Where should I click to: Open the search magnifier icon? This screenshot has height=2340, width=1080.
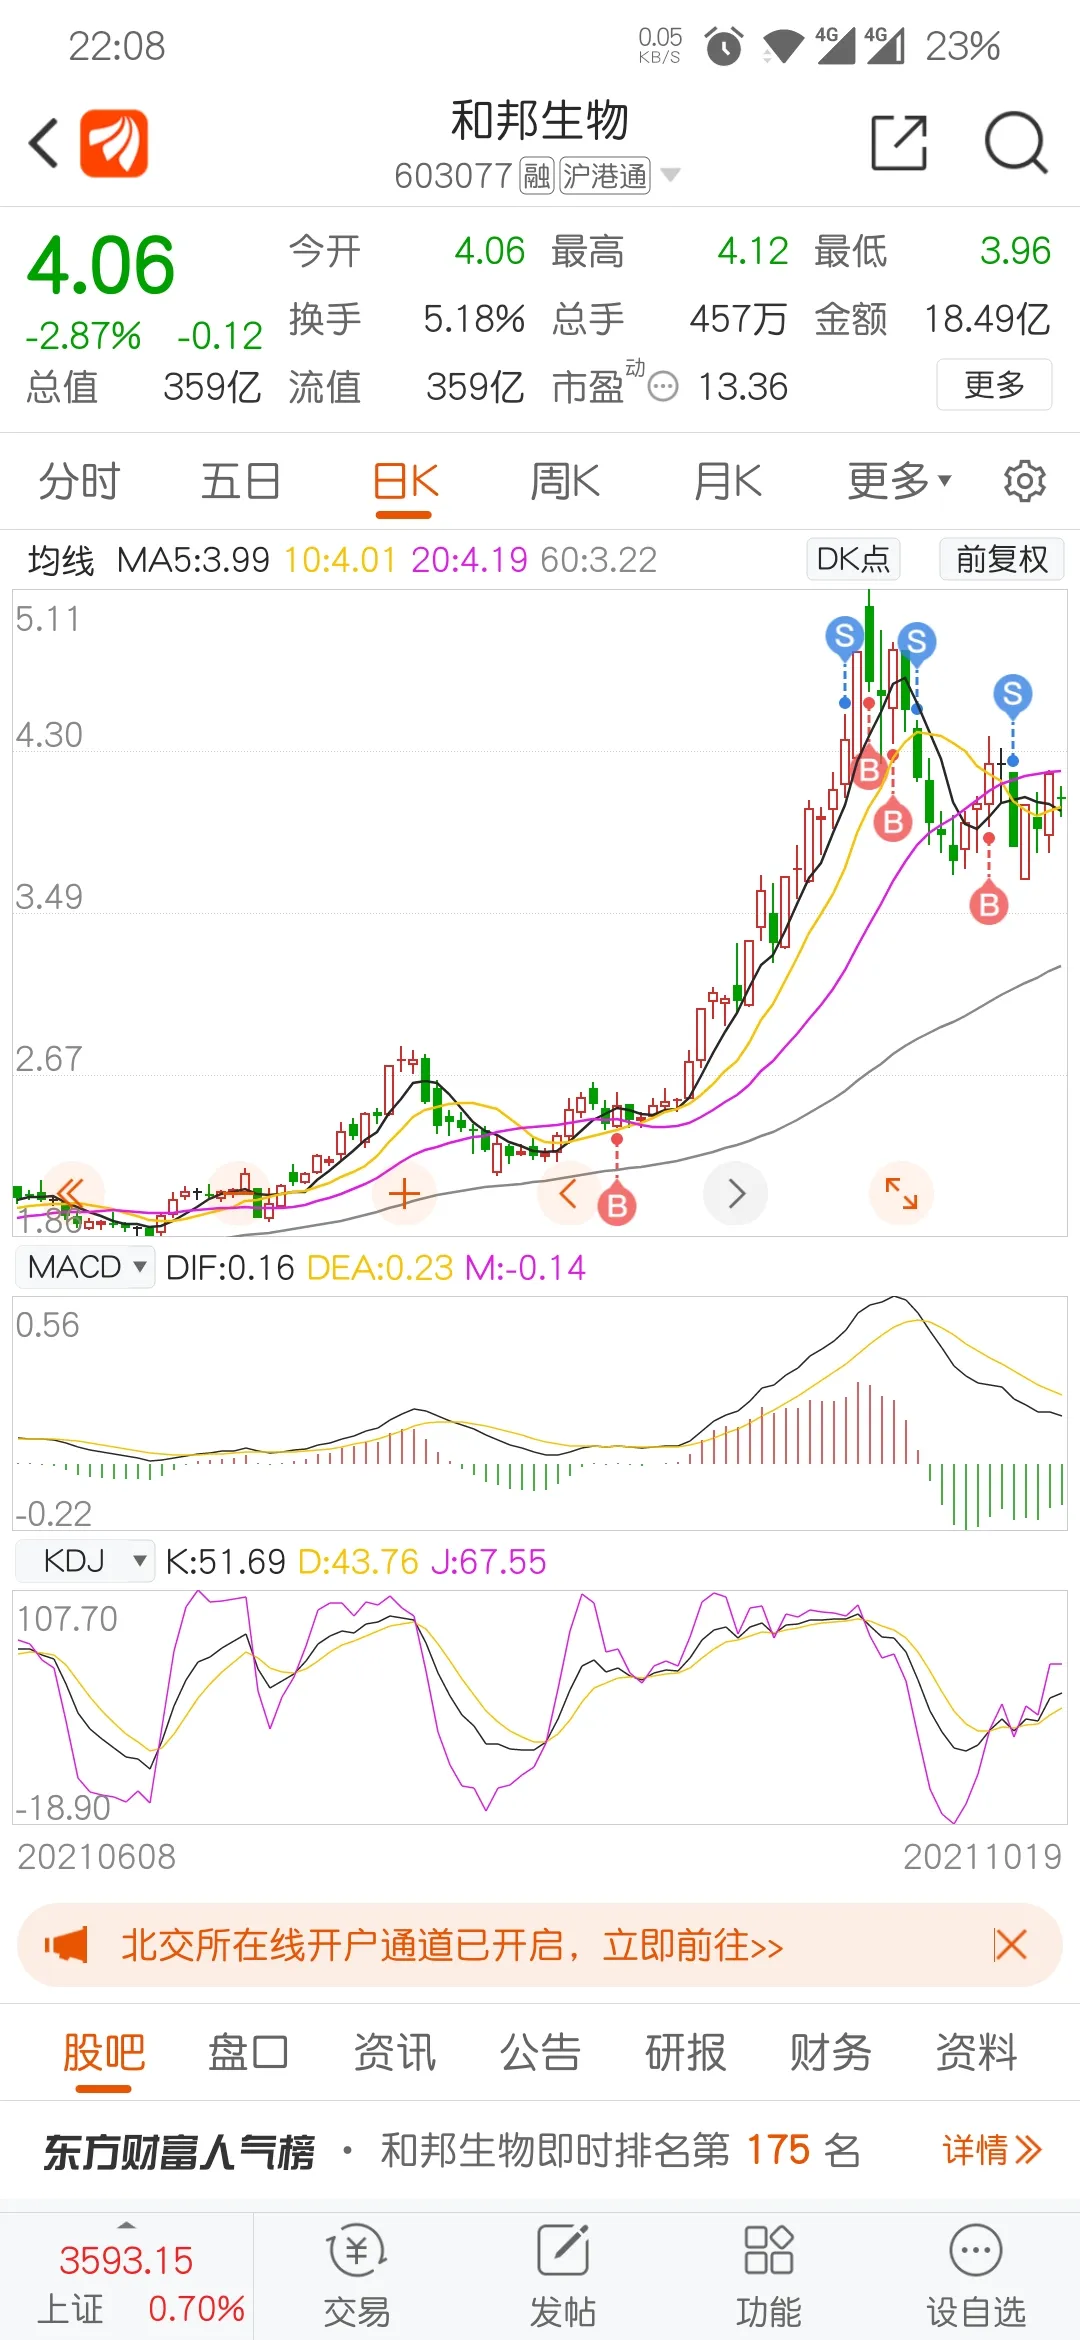1015,143
